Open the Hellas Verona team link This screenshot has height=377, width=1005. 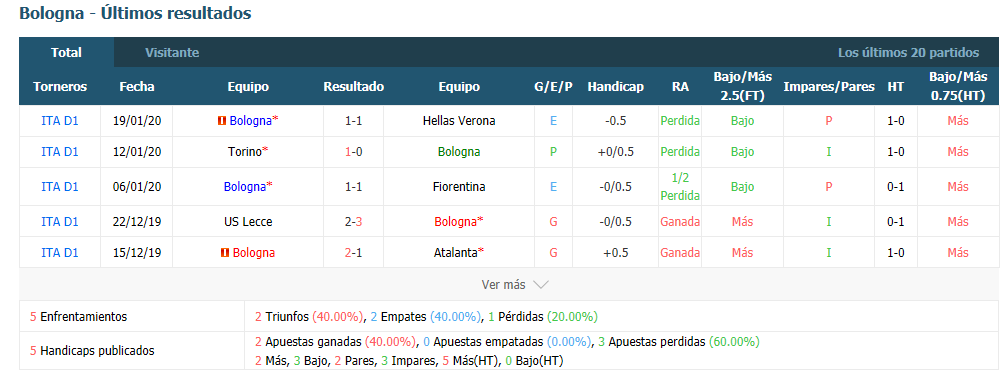click(x=459, y=121)
